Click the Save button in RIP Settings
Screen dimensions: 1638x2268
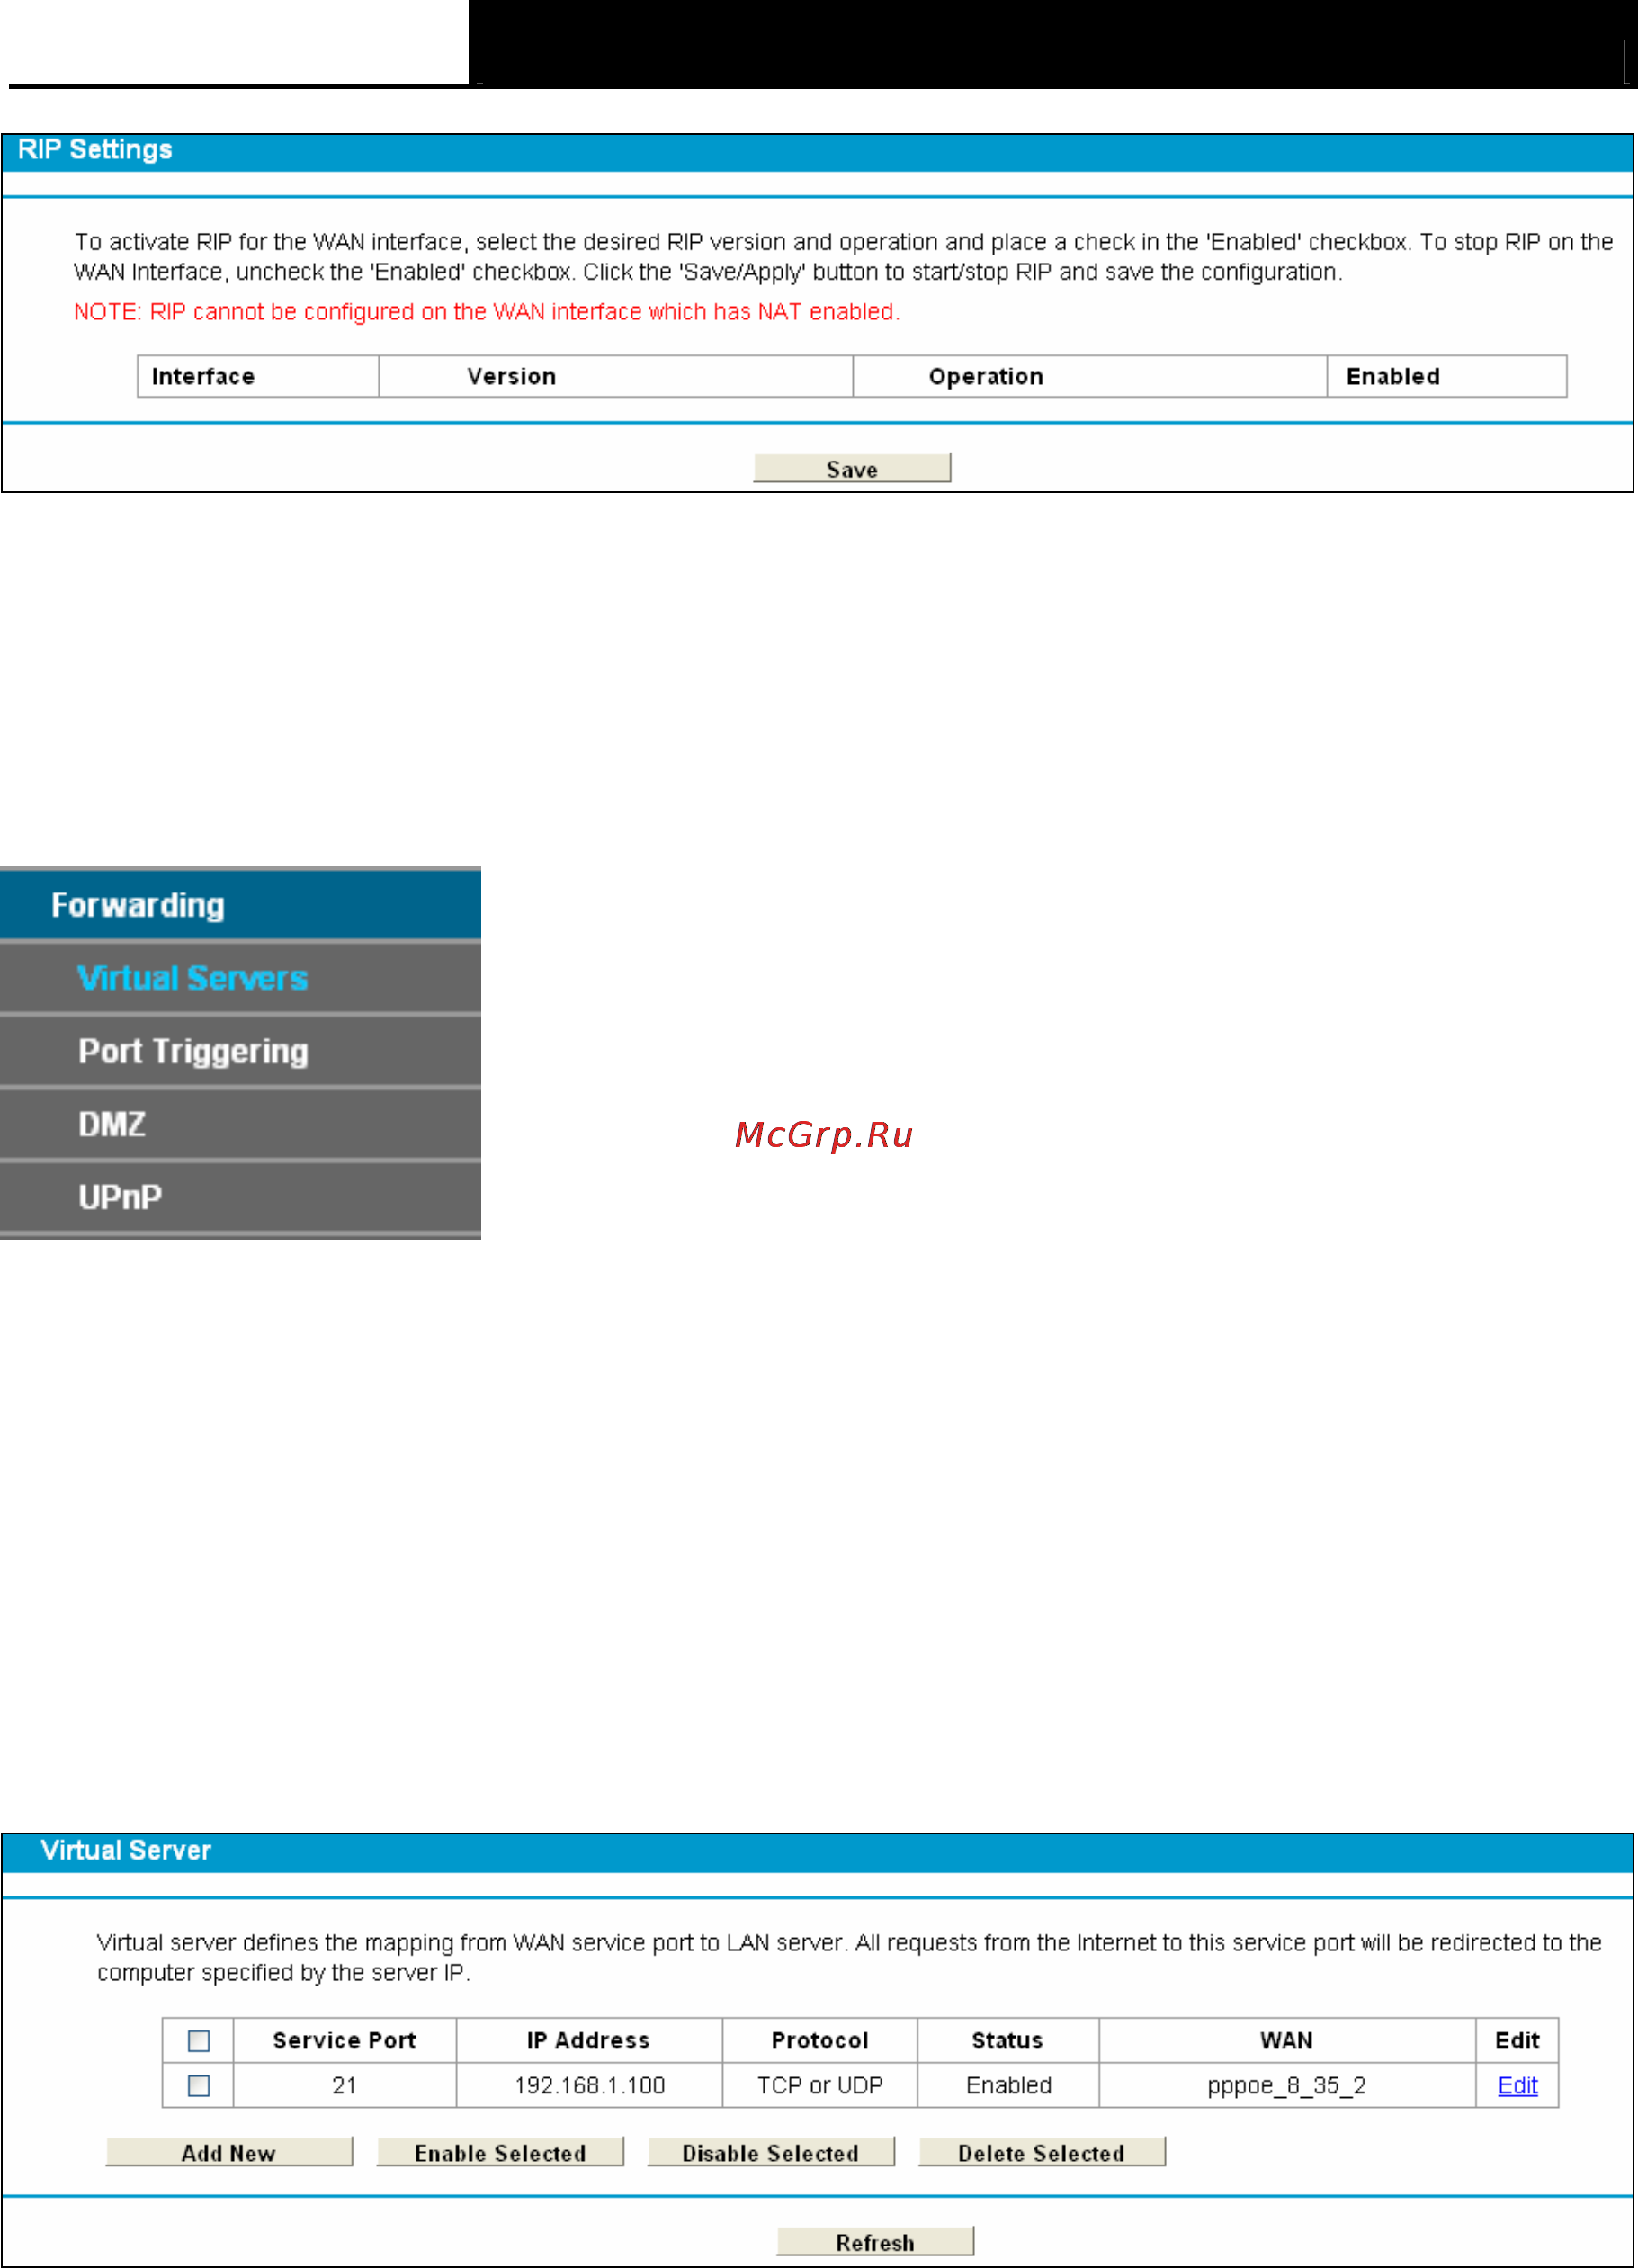pos(852,468)
